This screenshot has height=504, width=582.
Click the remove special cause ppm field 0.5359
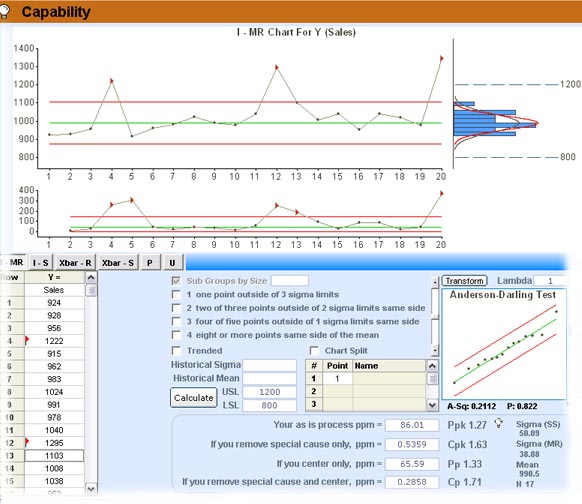tap(412, 444)
